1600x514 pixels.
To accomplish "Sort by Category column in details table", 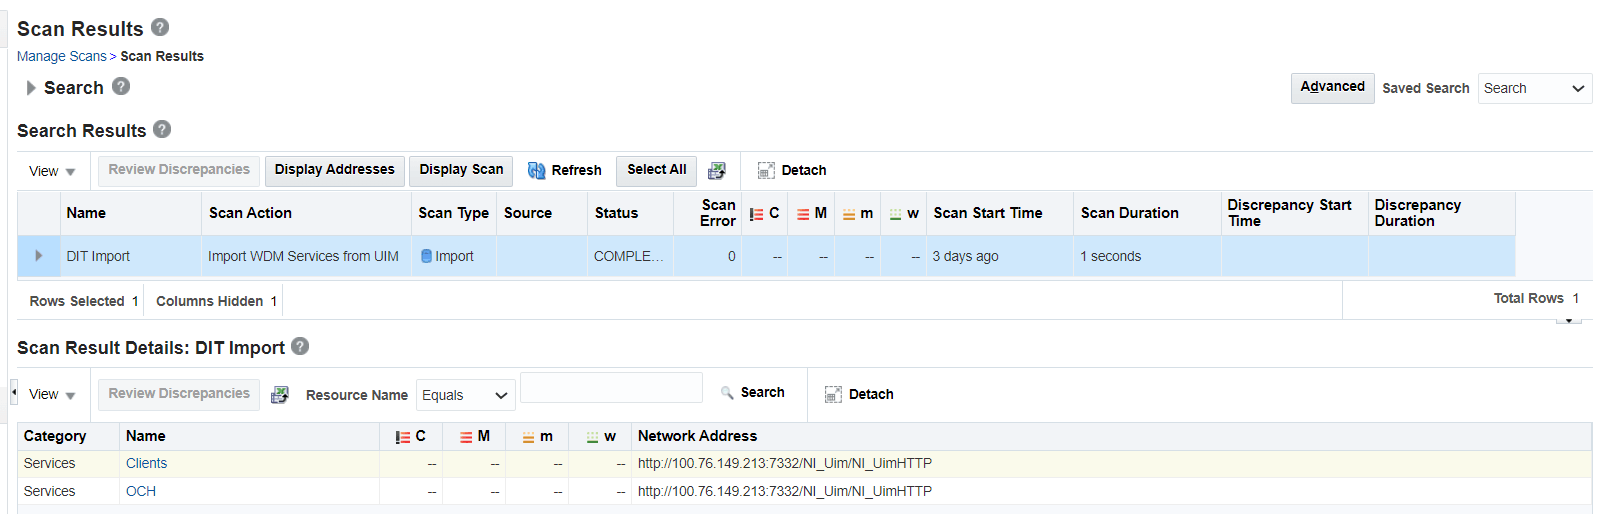I will 69,436.
